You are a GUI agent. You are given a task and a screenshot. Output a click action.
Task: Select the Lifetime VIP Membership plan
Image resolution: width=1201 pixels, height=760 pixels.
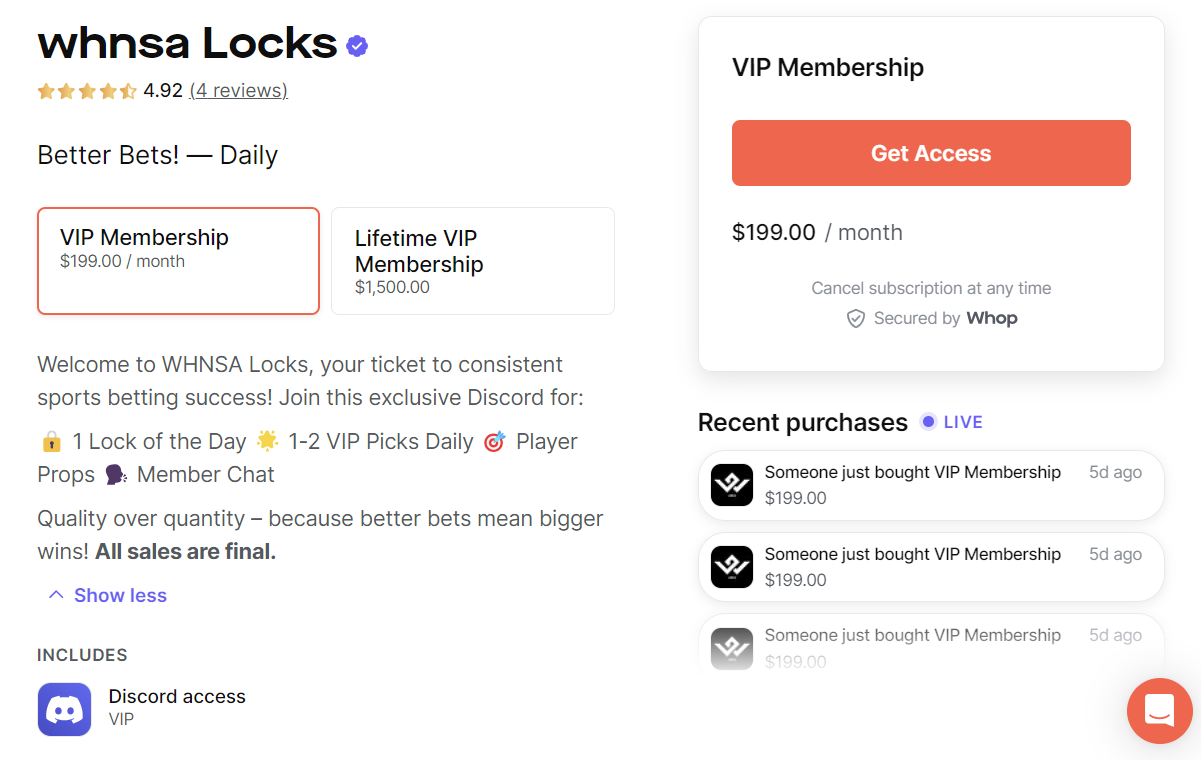472,261
